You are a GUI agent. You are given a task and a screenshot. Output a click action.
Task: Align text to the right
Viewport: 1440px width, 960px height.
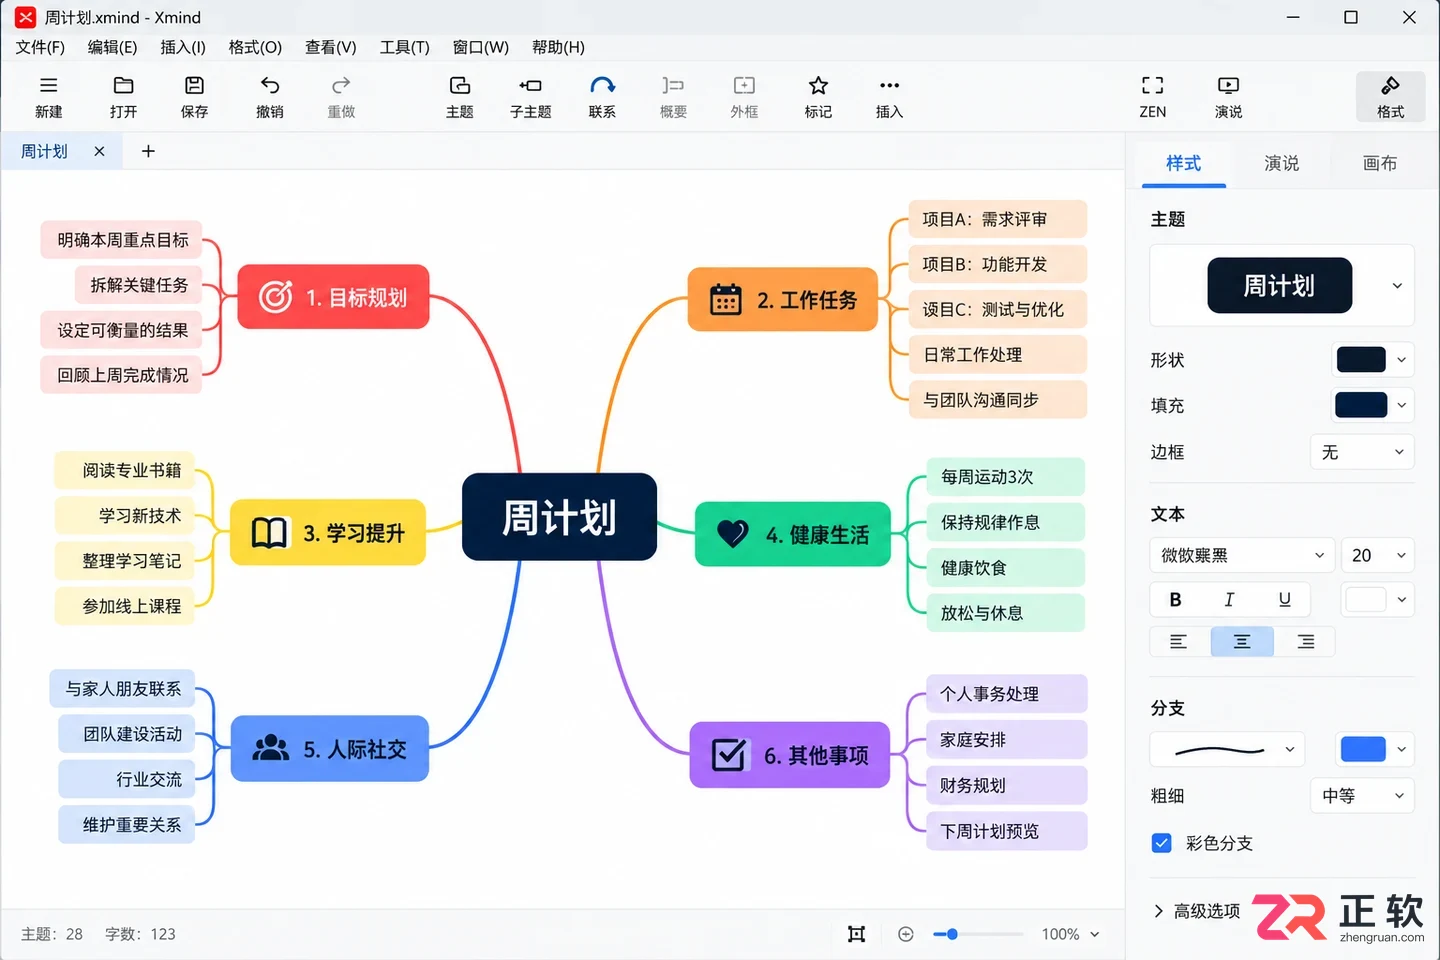1305,642
